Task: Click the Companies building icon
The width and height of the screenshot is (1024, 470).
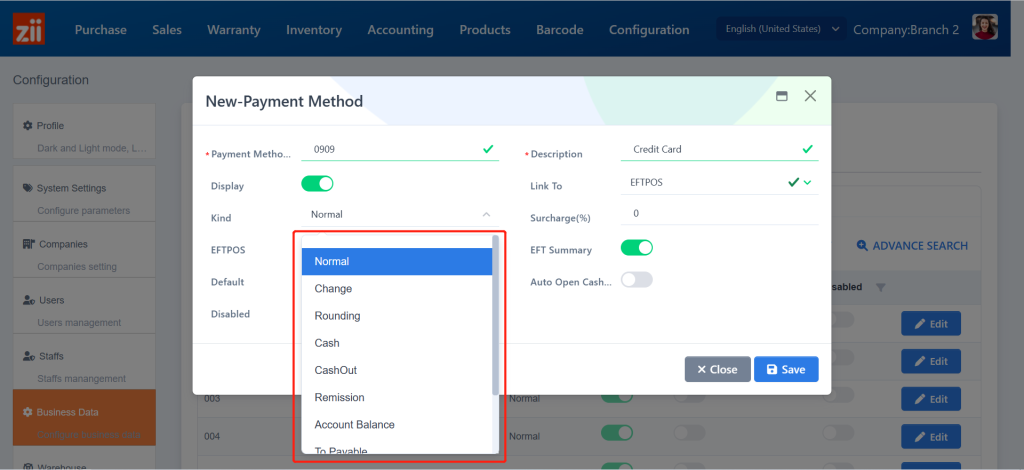Action: pos(29,244)
